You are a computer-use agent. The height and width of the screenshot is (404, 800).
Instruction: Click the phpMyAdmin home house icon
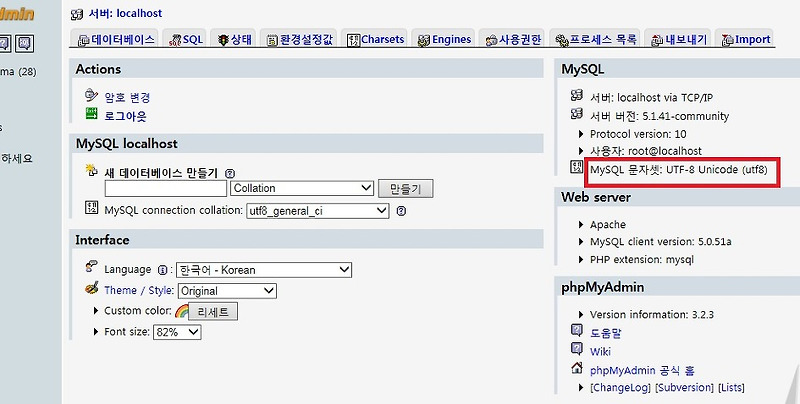pyautogui.click(x=577, y=367)
